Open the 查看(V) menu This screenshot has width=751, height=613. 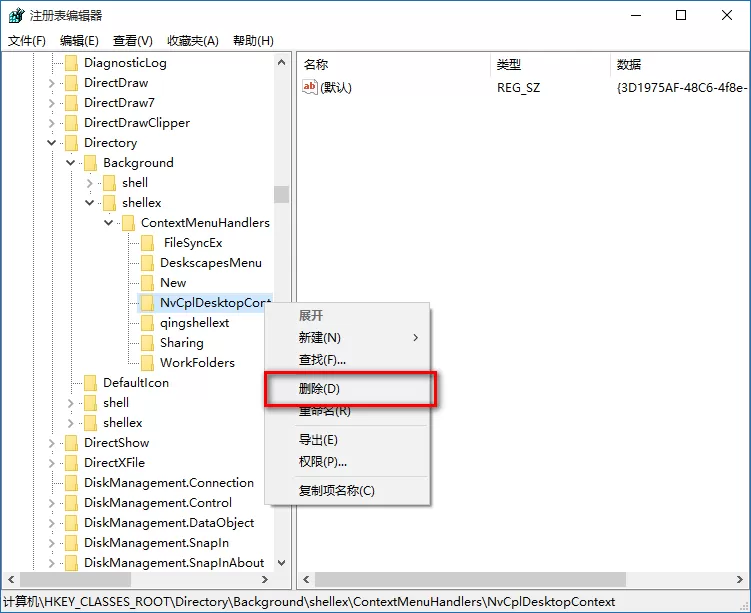click(x=133, y=41)
